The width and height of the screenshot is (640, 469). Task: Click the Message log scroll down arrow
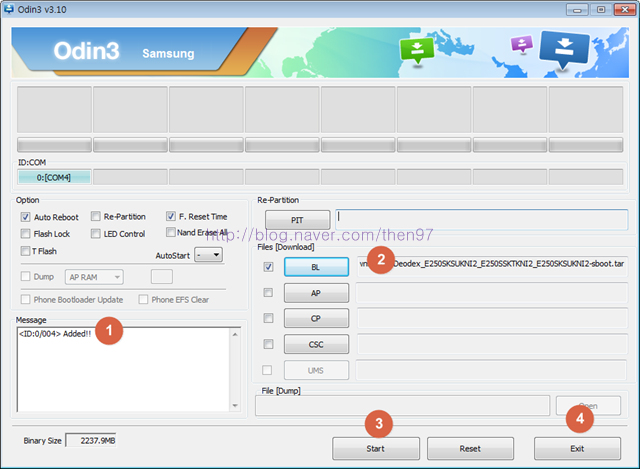click(x=235, y=405)
